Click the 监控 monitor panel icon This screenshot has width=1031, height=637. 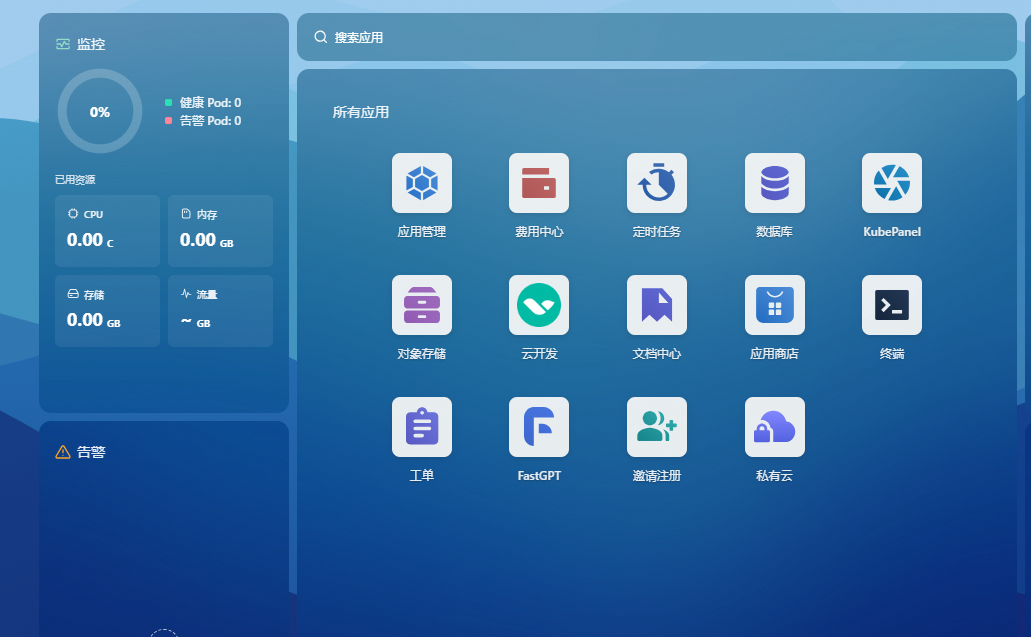[63, 44]
